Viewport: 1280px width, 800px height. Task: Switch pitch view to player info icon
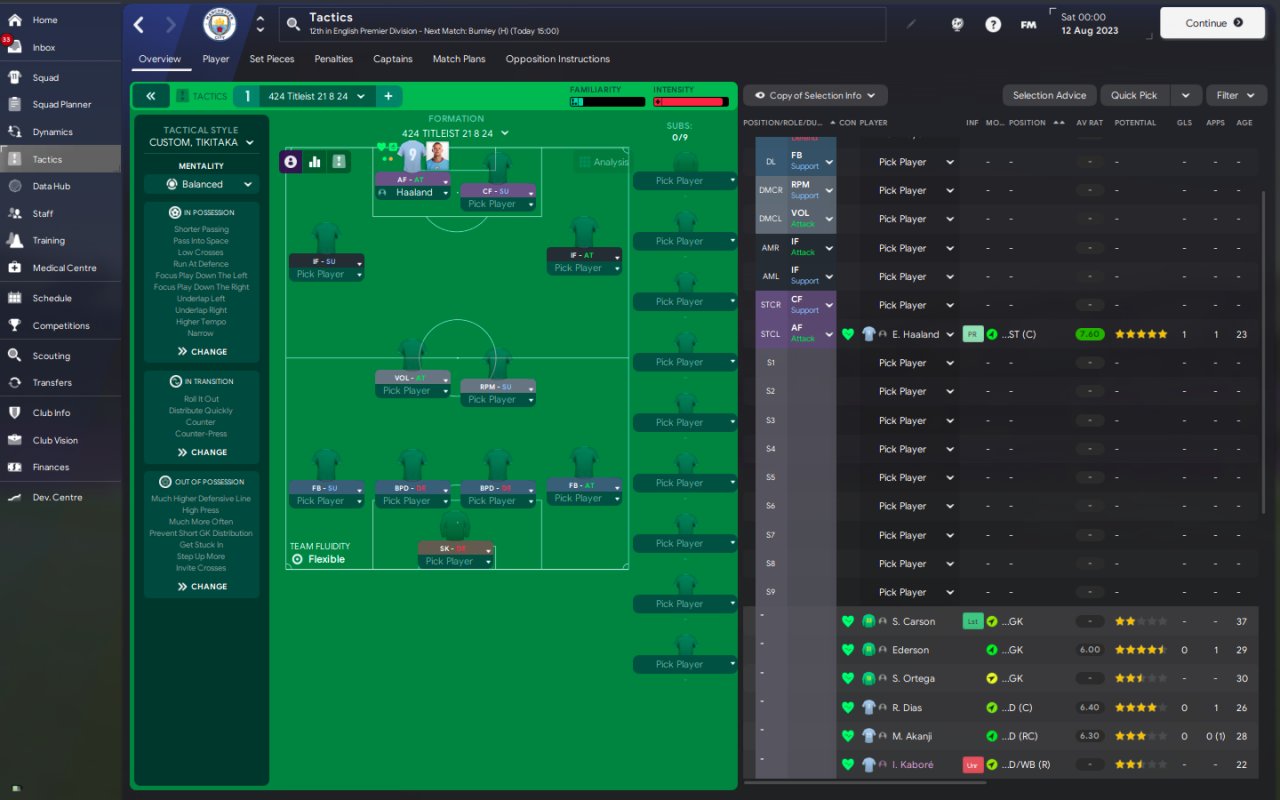coord(291,161)
